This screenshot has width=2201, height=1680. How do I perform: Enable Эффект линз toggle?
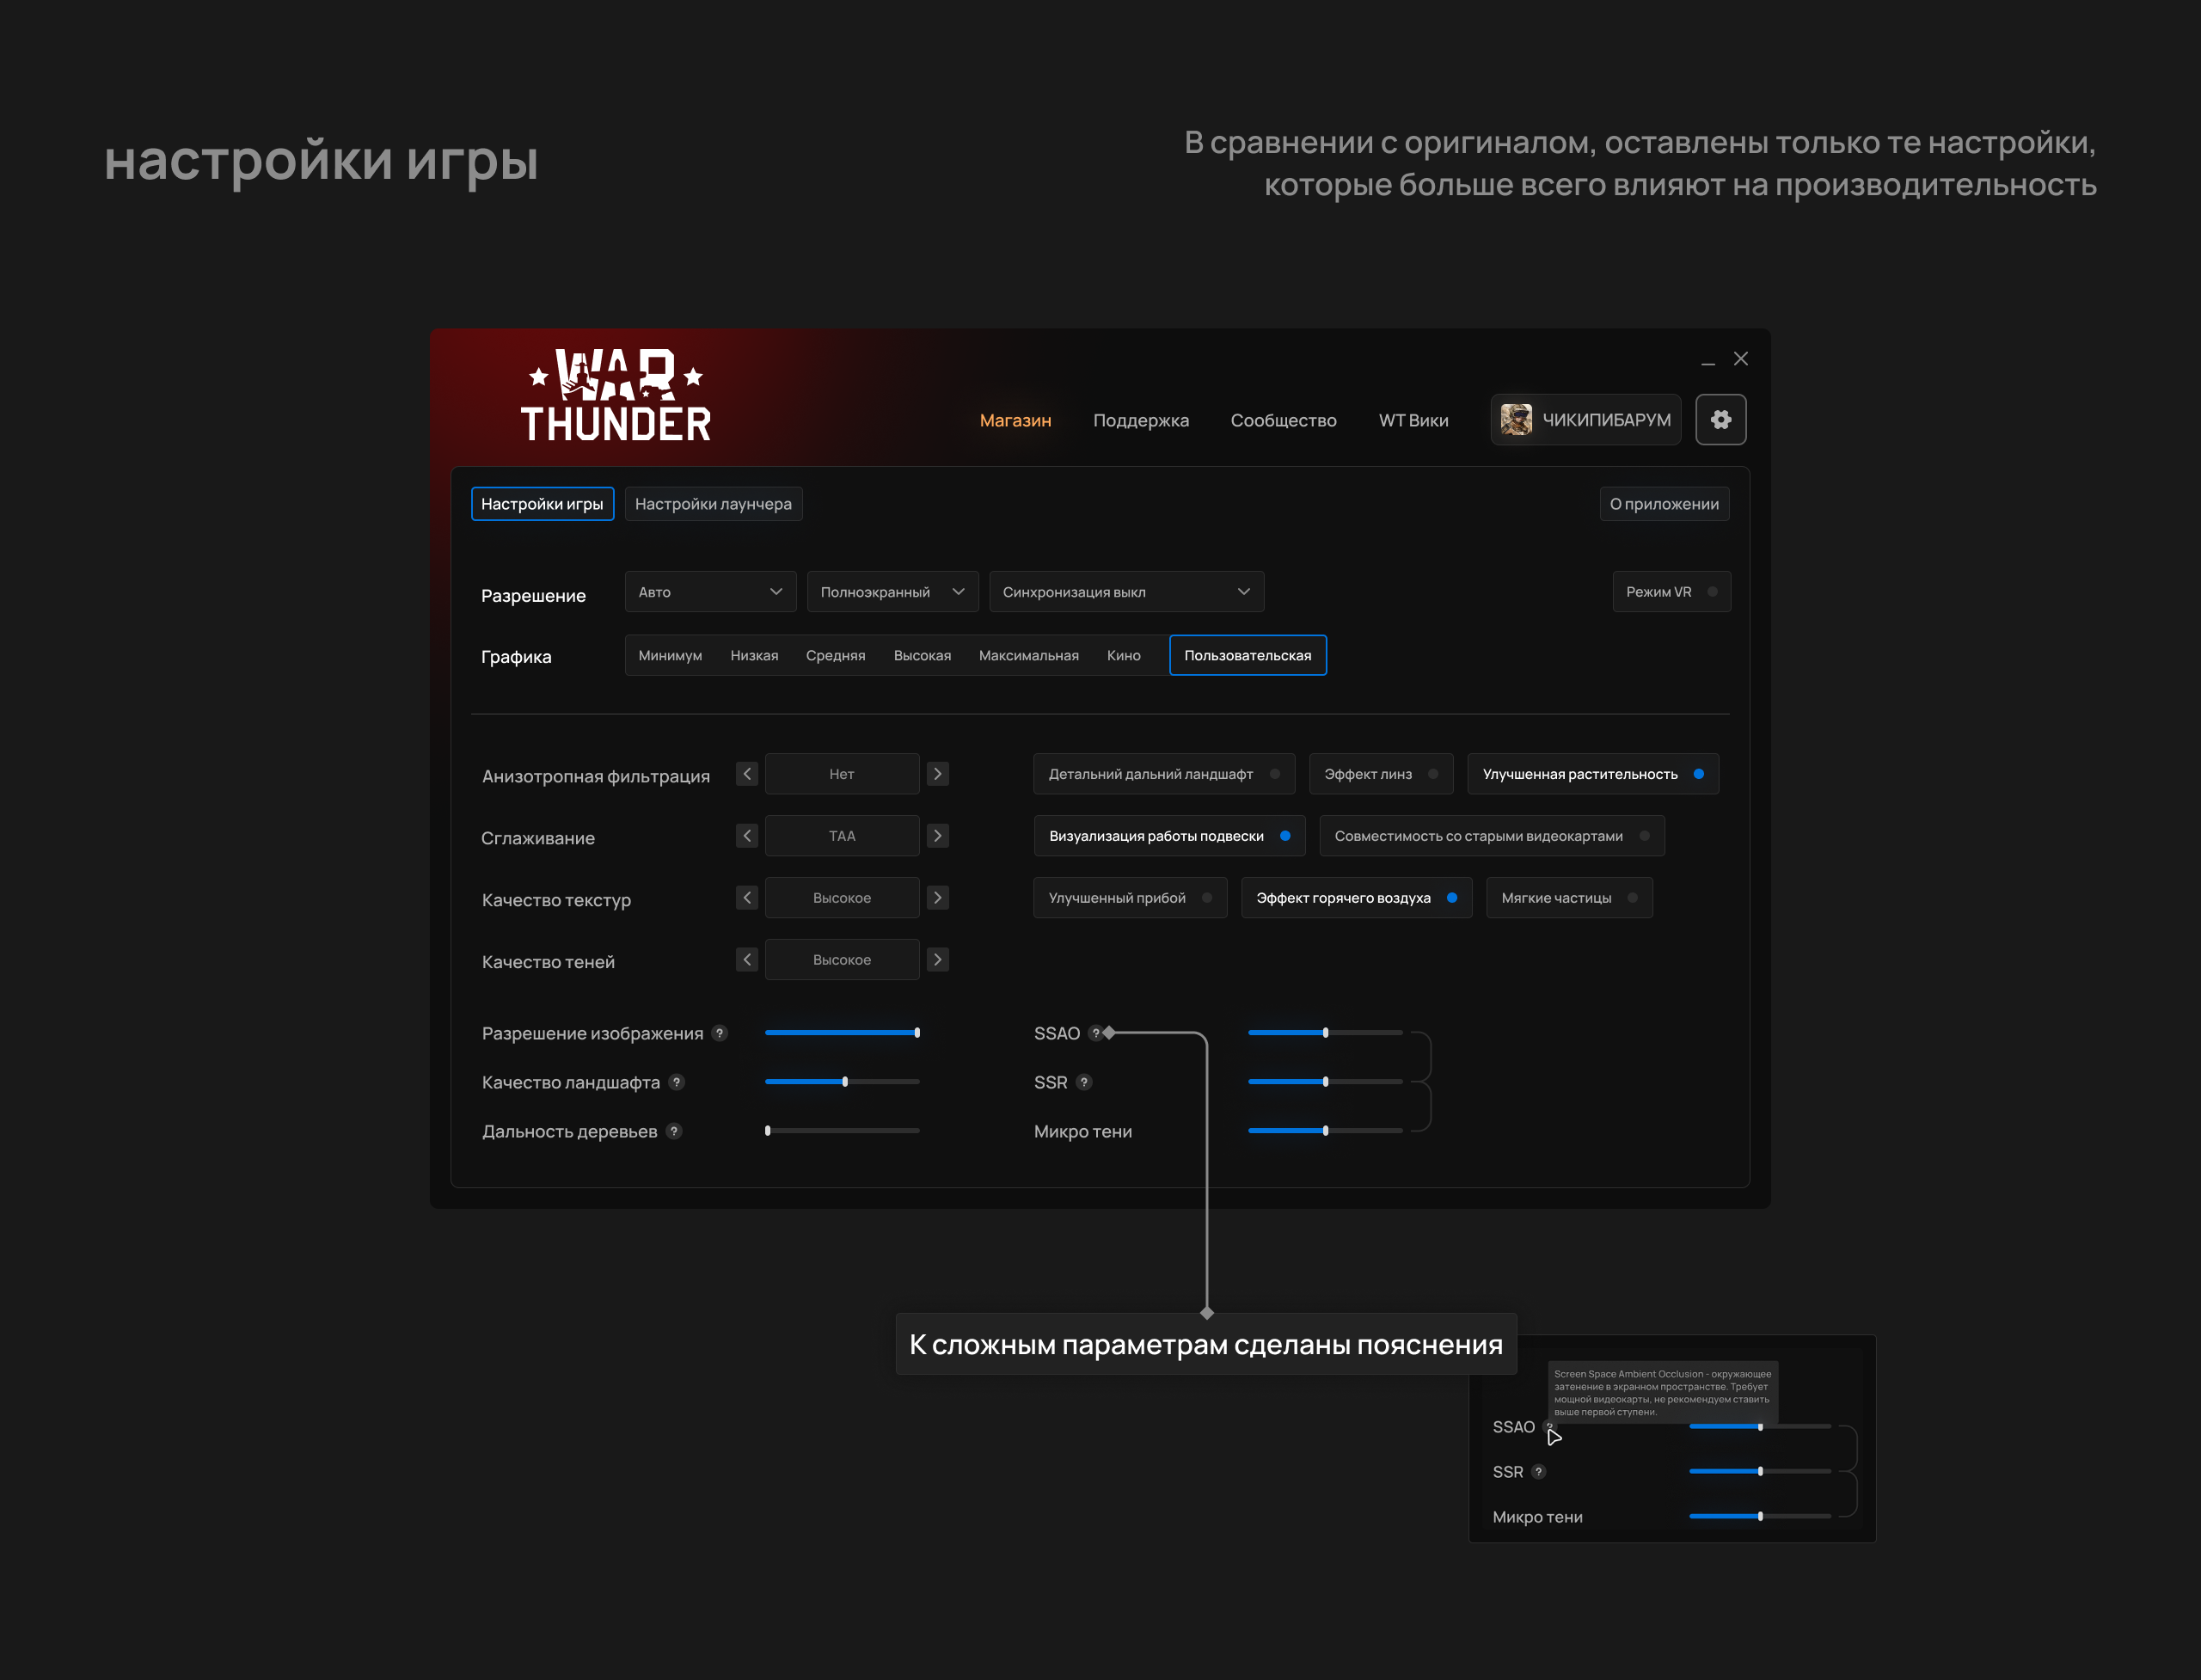click(1432, 774)
